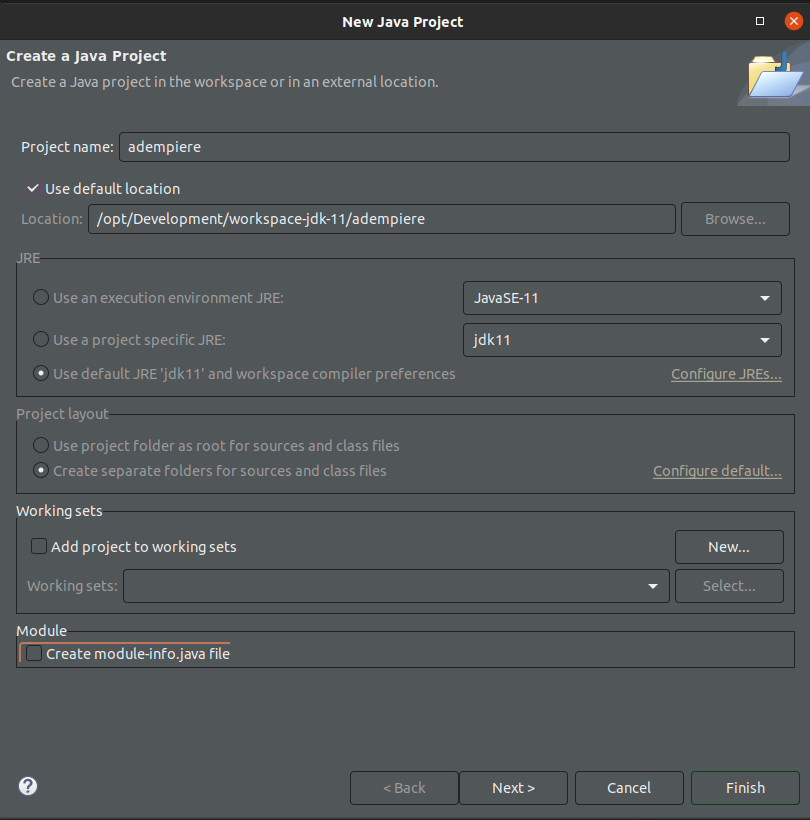This screenshot has width=810, height=820.
Task: Open the Configure JREs... link
Action: (726, 374)
